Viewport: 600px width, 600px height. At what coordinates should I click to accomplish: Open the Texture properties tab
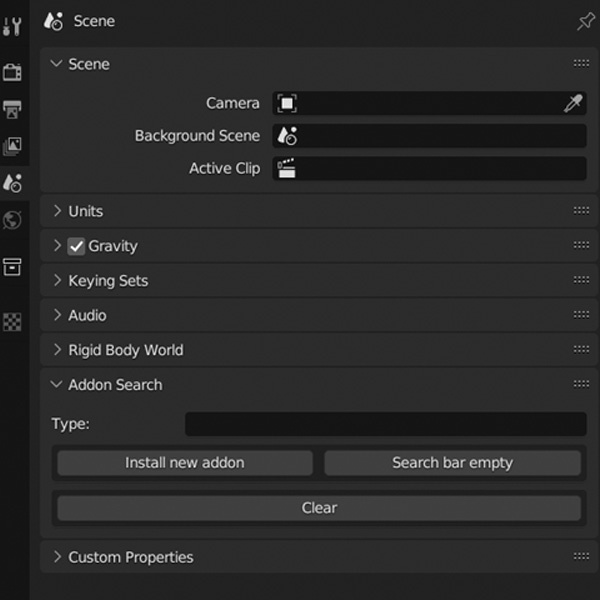pyautogui.click(x=12, y=322)
